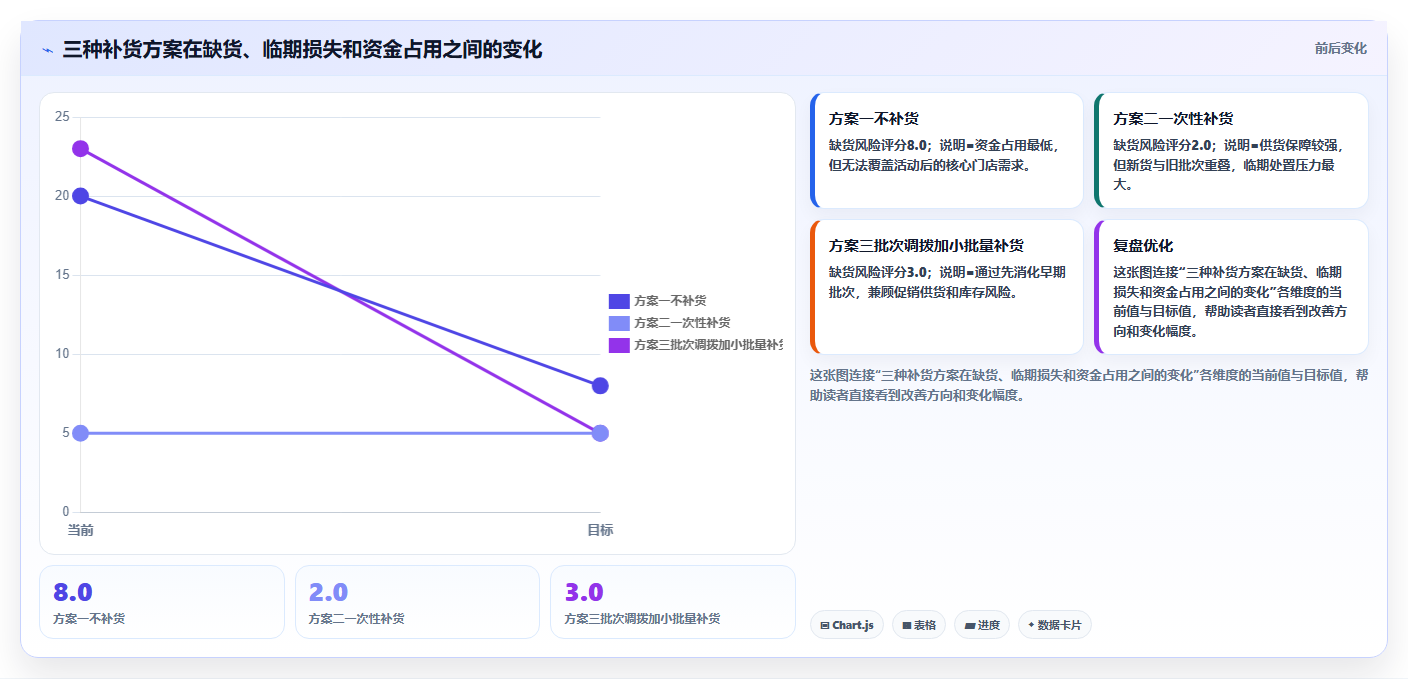Viewport: 1408px width, 679px height.
Task: Click the value-5 data point at 目标
Action: click(600, 433)
